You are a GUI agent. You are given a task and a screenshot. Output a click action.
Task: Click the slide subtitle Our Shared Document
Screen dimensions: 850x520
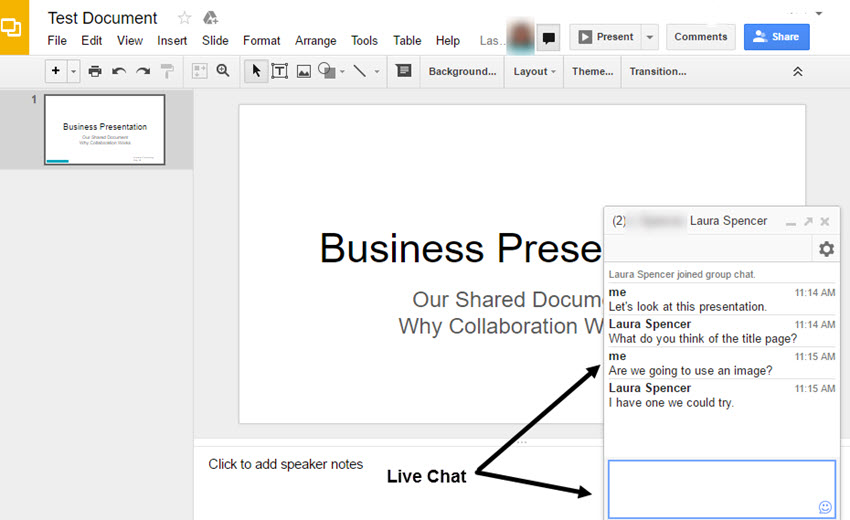point(507,299)
